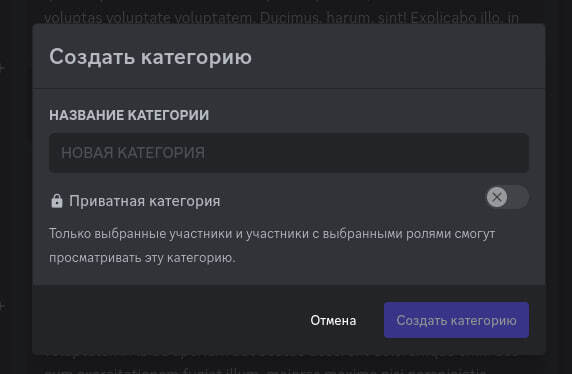This screenshot has width=572, height=374.
Task: Click the X knob of the private switch
Action: coord(496,197)
